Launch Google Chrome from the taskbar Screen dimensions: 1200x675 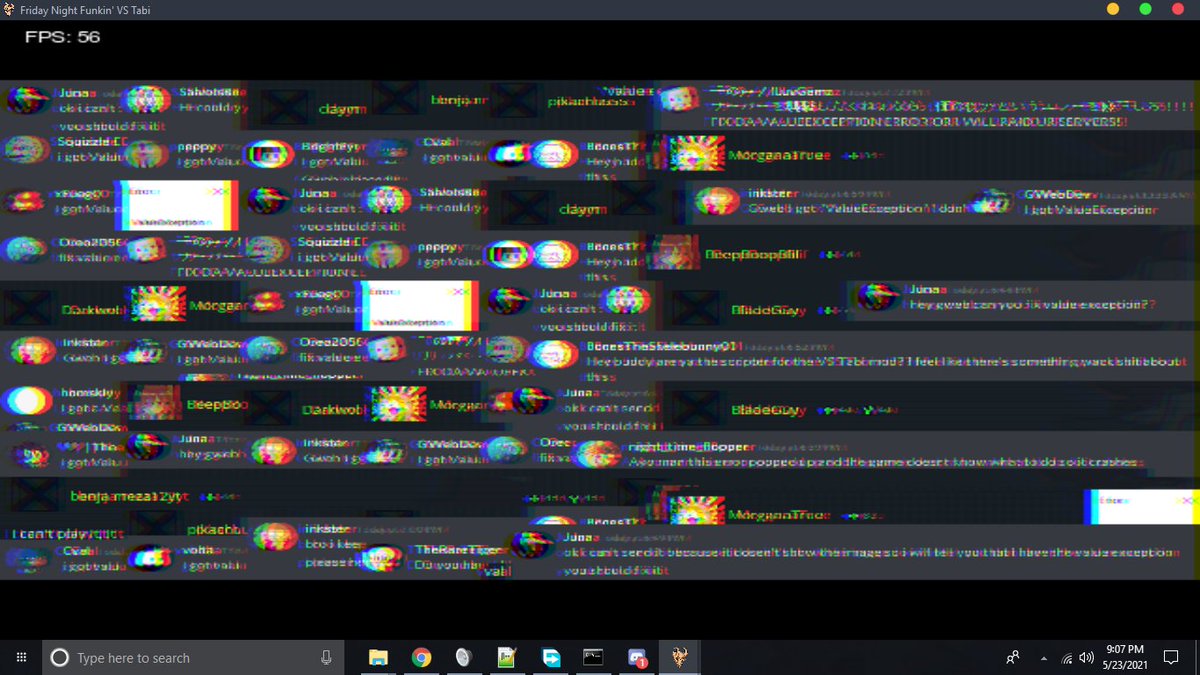[421, 657]
